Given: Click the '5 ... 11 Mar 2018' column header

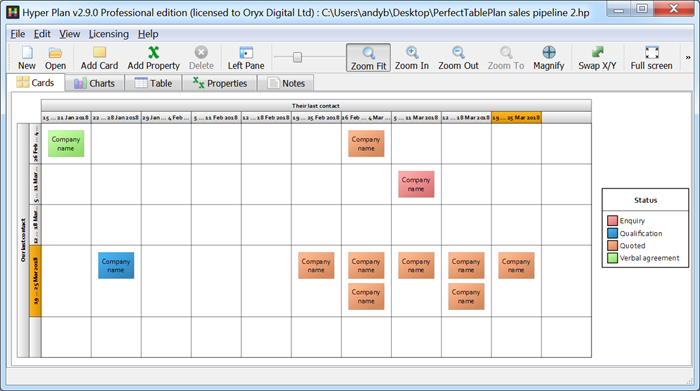Looking at the screenshot, I should 416,118.
